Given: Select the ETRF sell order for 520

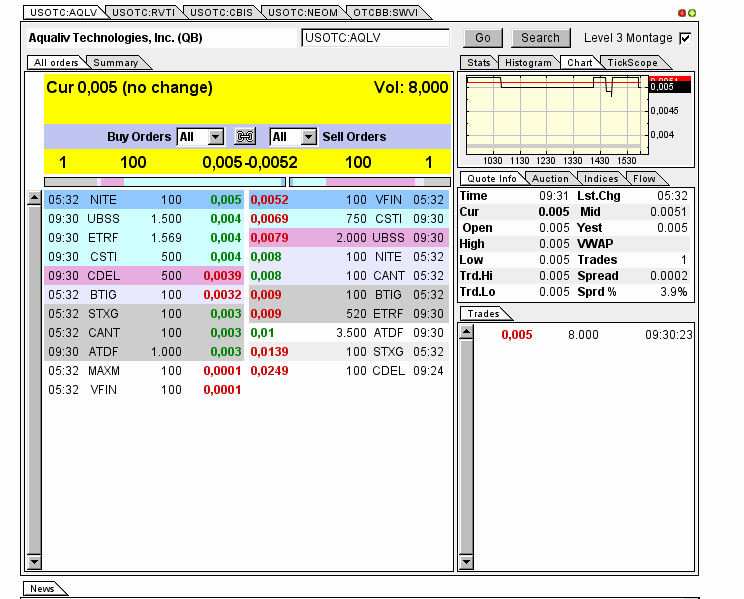Looking at the screenshot, I should [349, 314].
